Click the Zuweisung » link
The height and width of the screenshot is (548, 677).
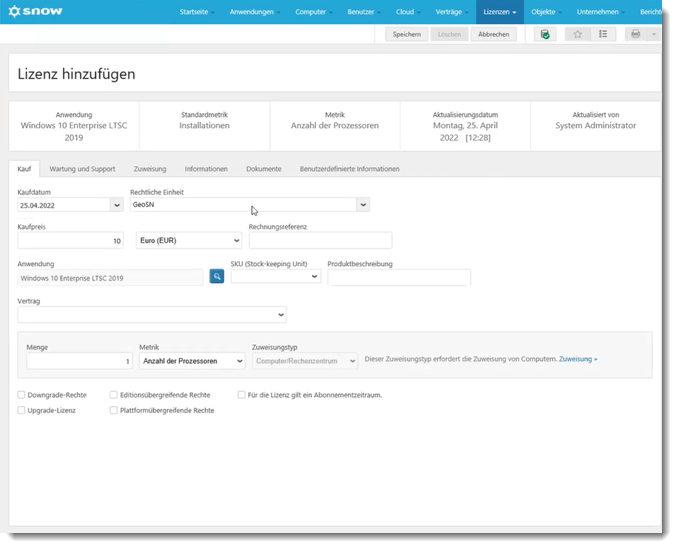pos(578,359)
